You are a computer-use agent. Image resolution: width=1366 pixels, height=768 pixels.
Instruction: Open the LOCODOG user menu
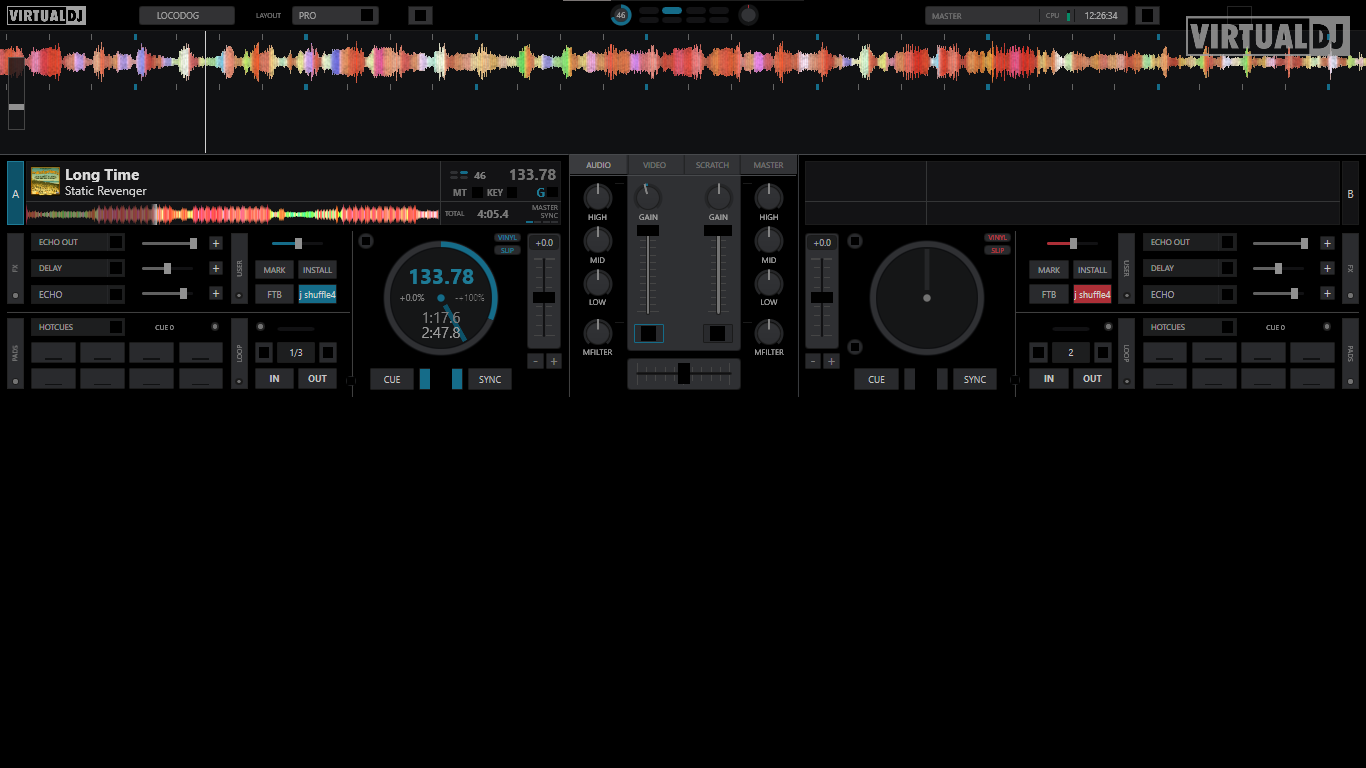tap(187, 16)
